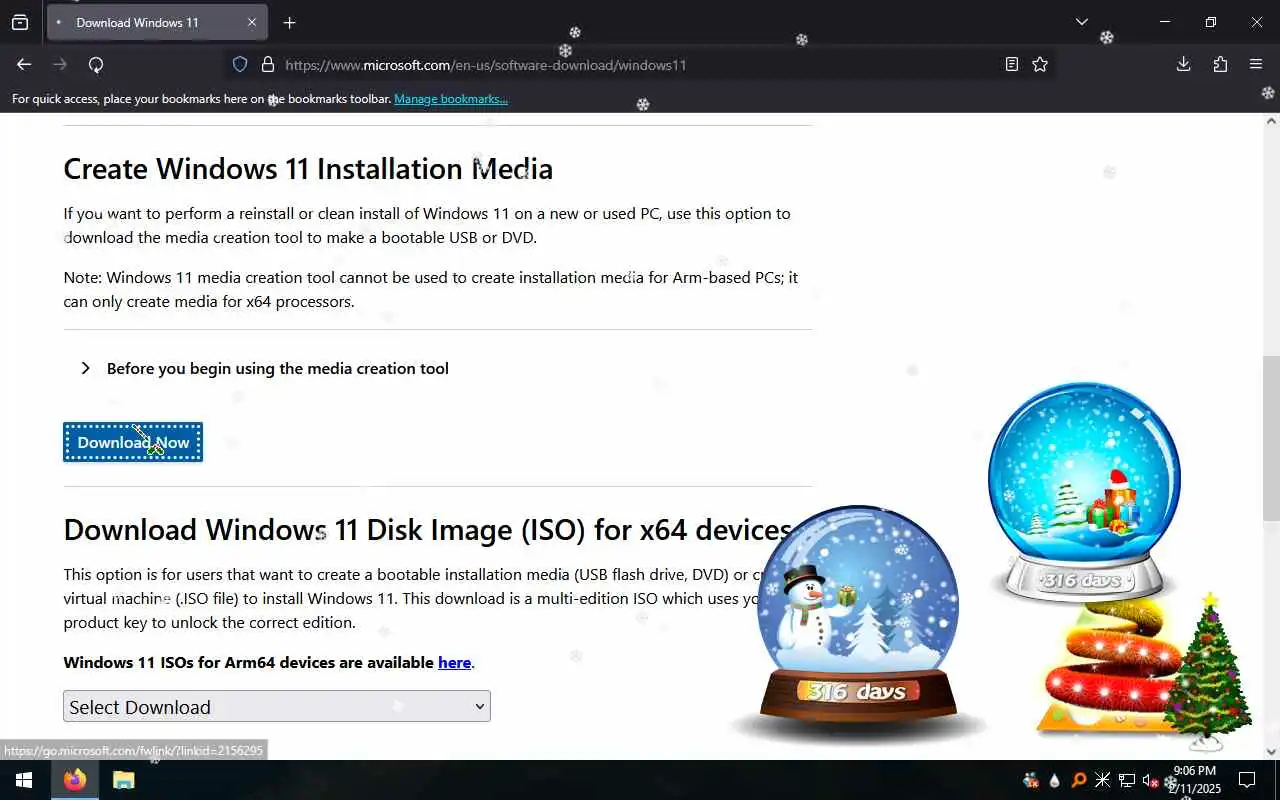Image resolution: width=1280 pixels, height=800 pixels.
Task: Follow the Arm64 ISOs 'here' link
Action: click(x=454, y=662)
